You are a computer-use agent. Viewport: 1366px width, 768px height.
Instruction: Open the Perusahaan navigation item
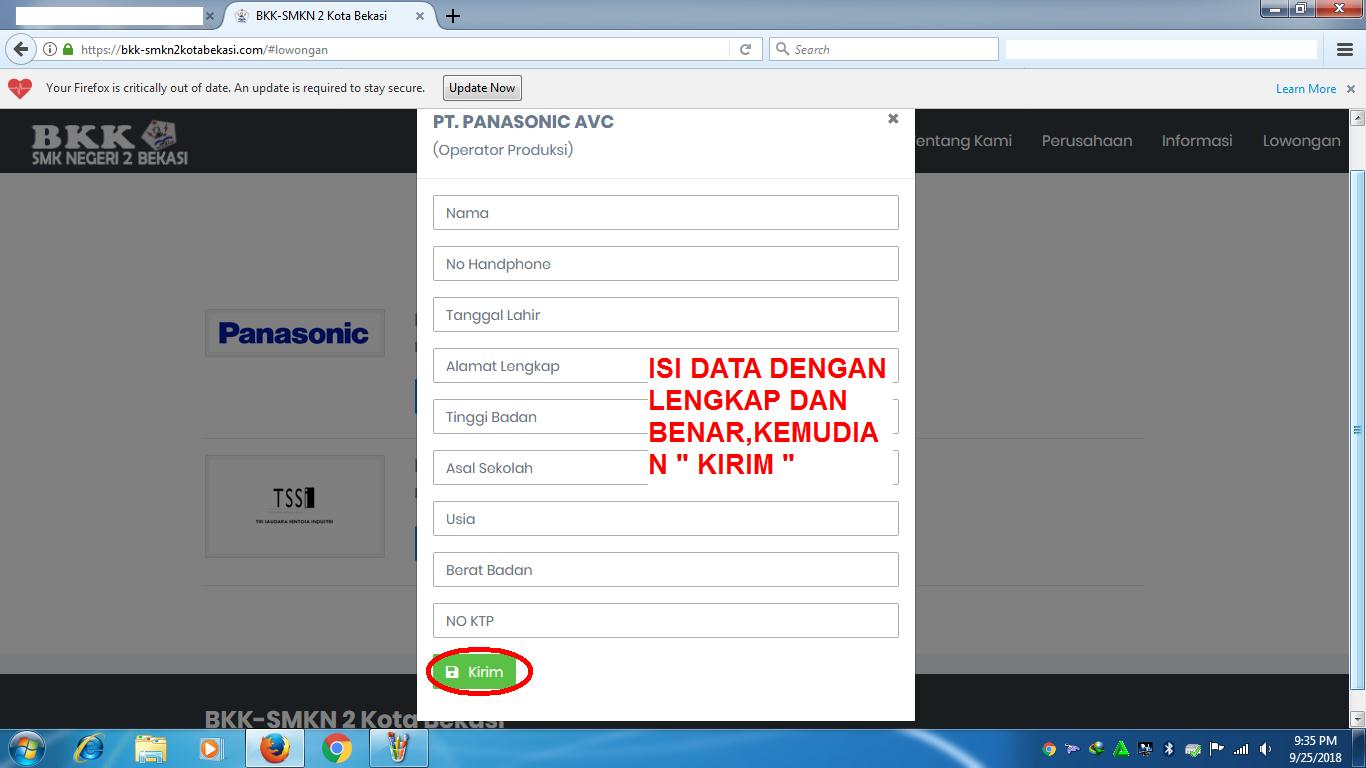(1087, 141)
